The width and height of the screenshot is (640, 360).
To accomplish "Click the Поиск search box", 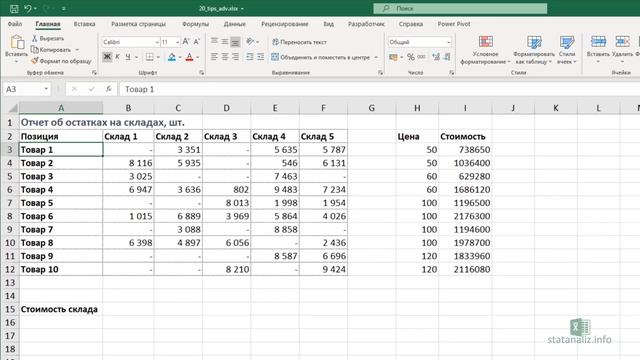I will 460,8.
